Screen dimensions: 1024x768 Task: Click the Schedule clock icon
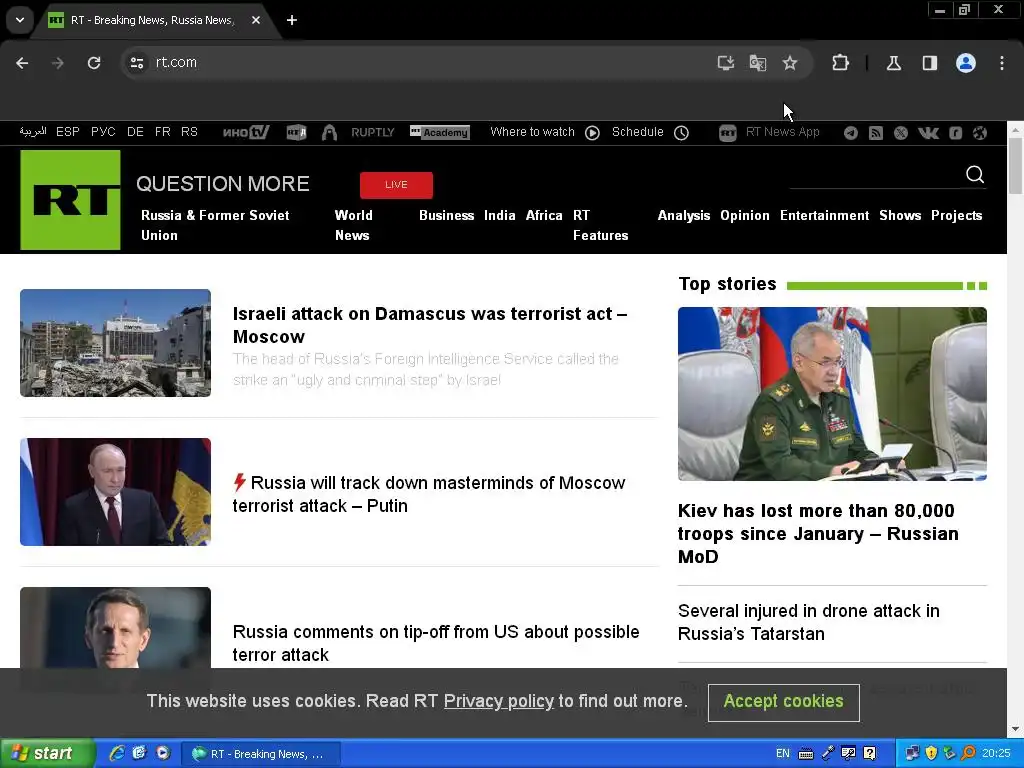pos(681,133)
